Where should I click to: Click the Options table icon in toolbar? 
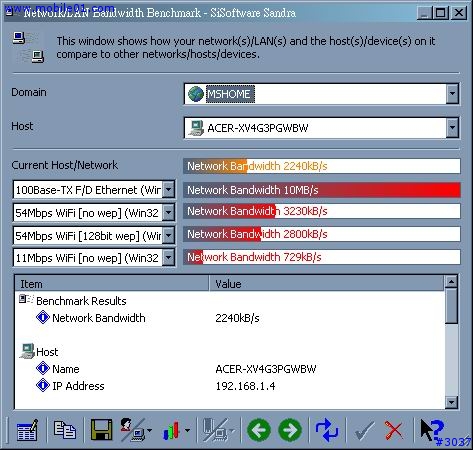[27, 430]
